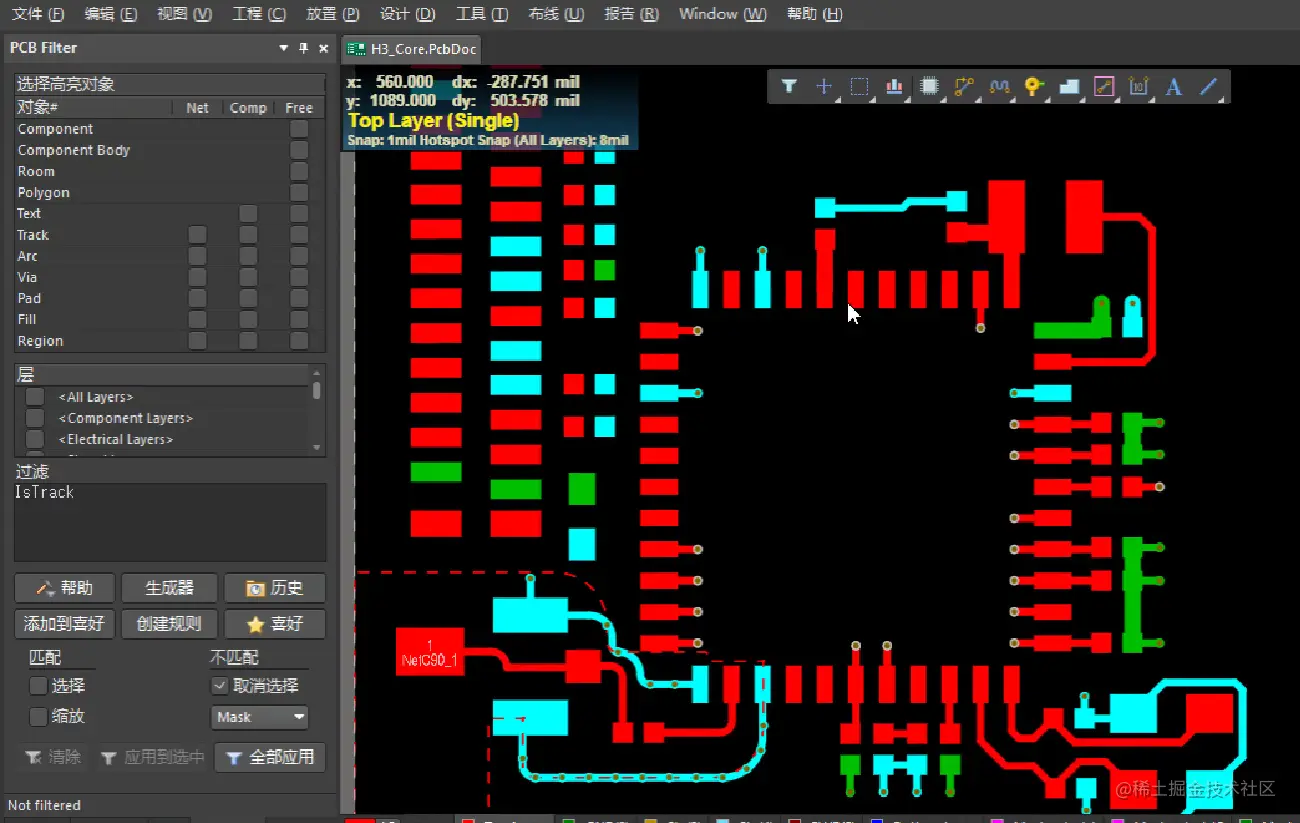Check the Free box in the Polygon row
The image size is (1300, 823).
(x=299, y=193)
